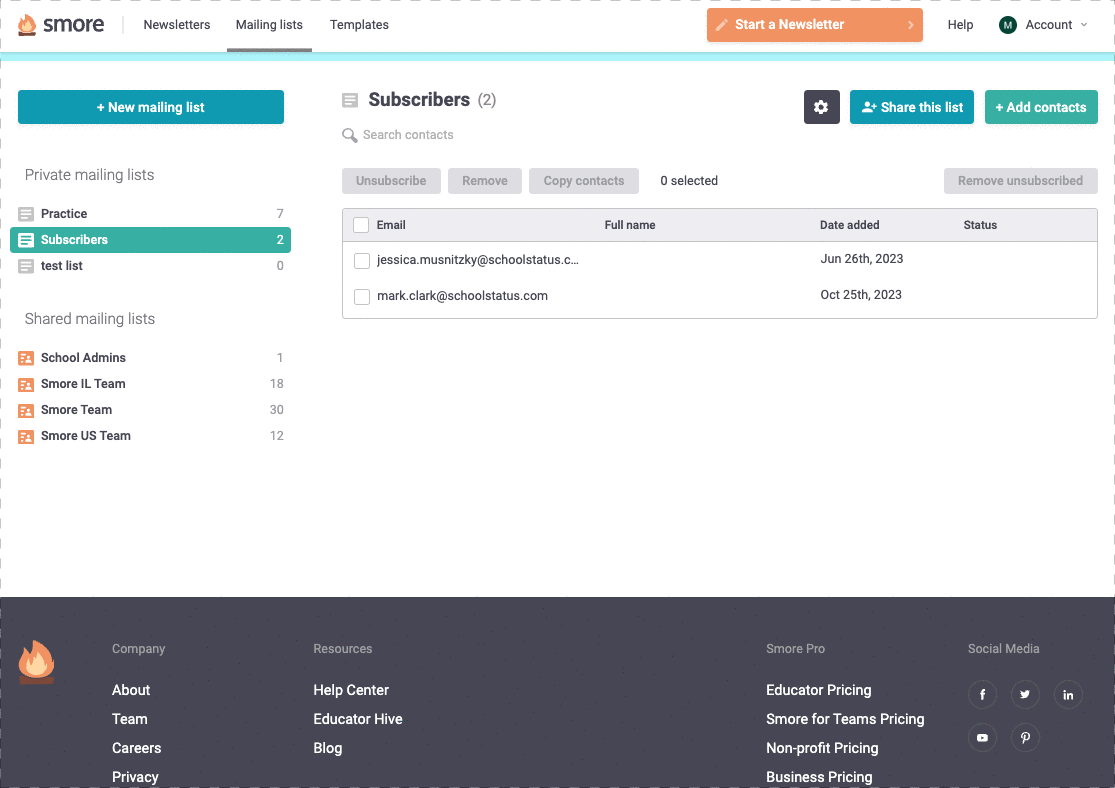Select the Smore US Team shared list
1115x788 pixels.
point(151,436)
